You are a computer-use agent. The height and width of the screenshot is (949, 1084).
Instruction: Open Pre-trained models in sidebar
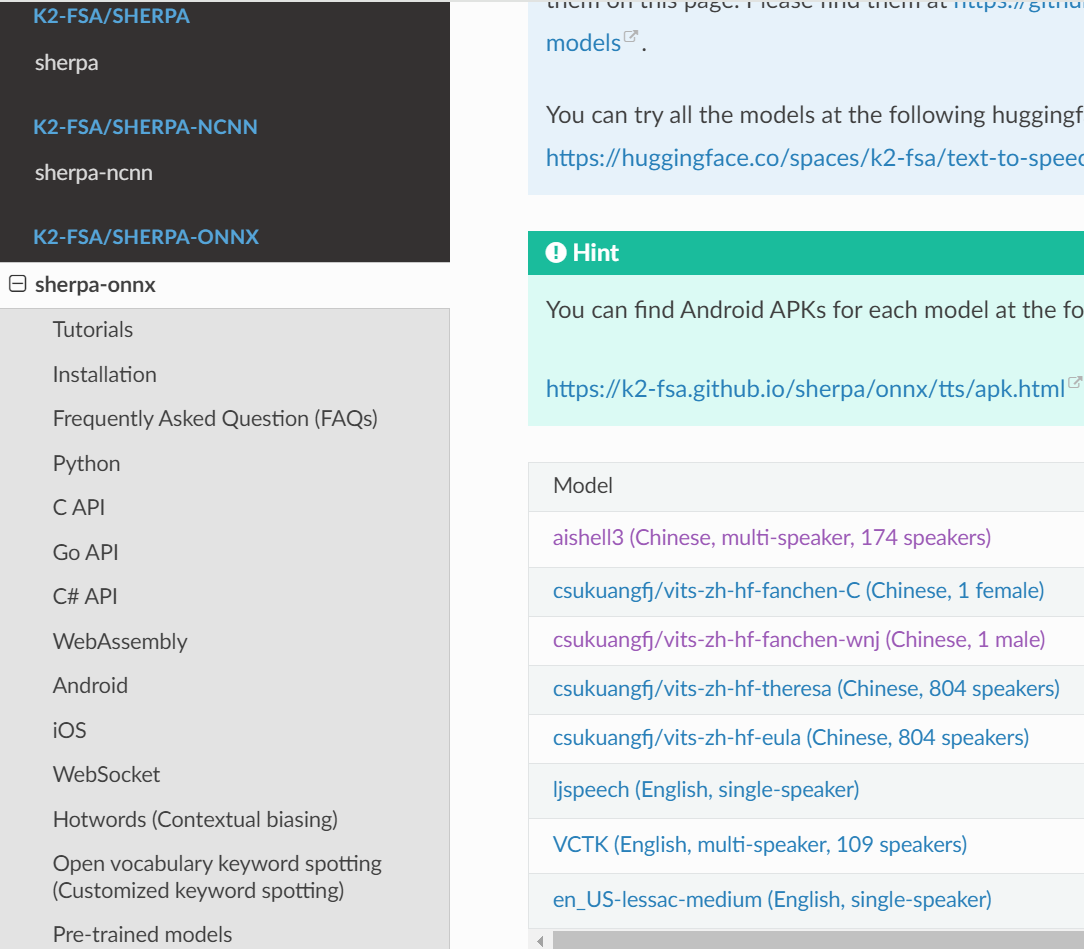click(142, 935)
